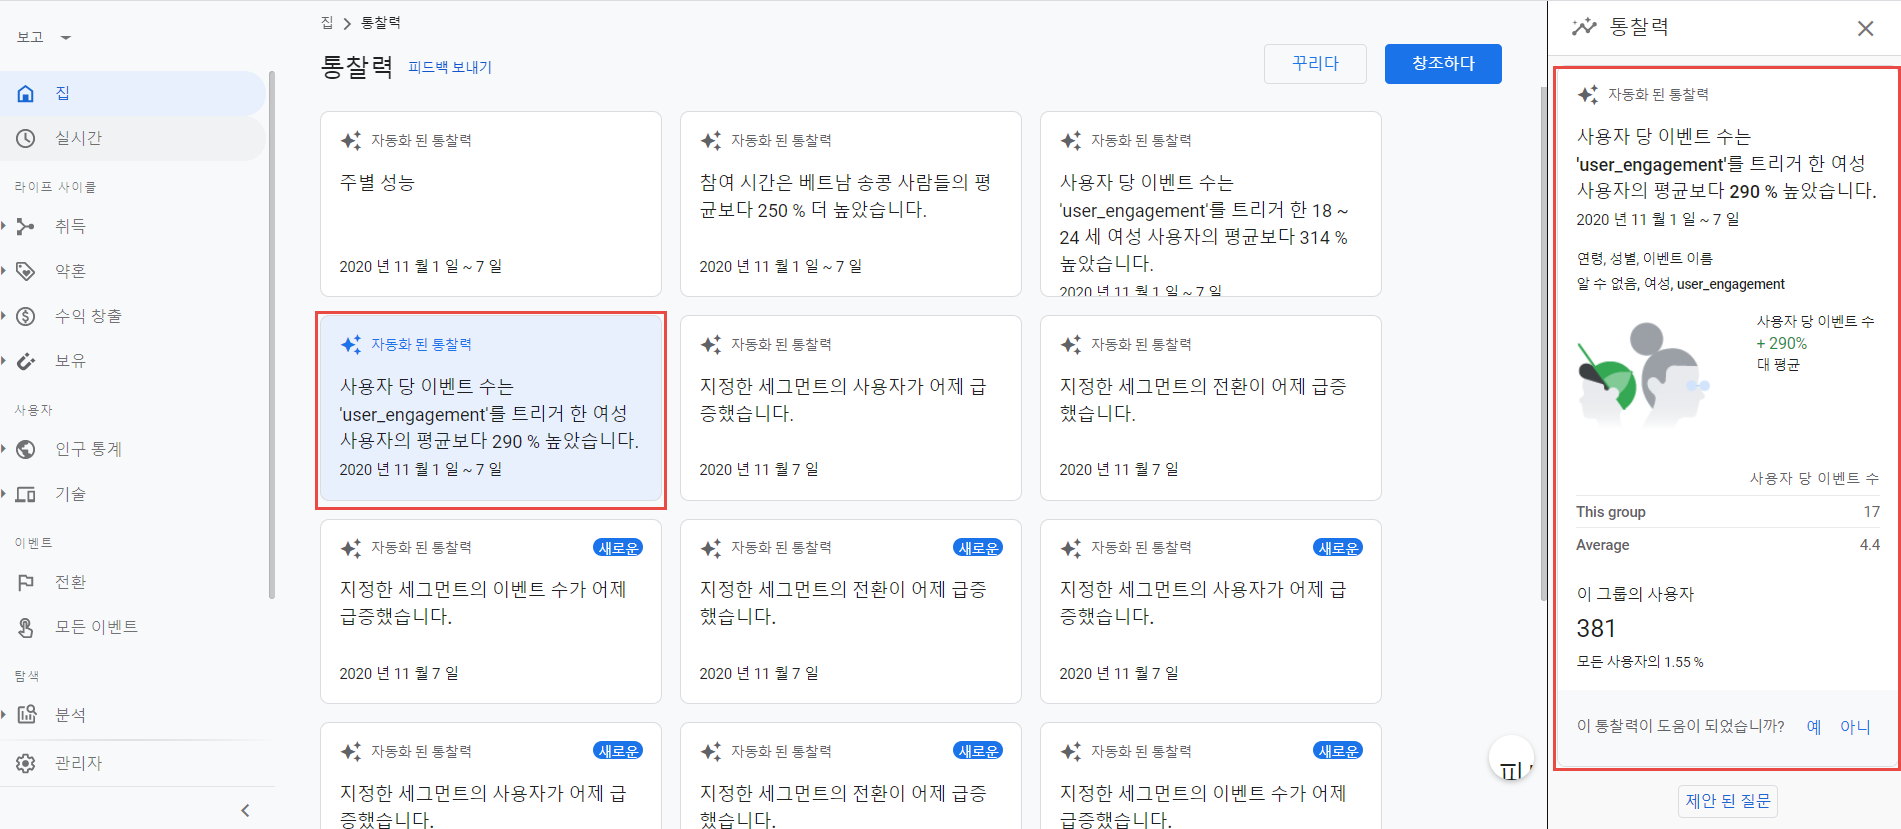Click the touch icon beside 모든 이벤트
This screenshot has height=829, width=1901.
[26, 627]
